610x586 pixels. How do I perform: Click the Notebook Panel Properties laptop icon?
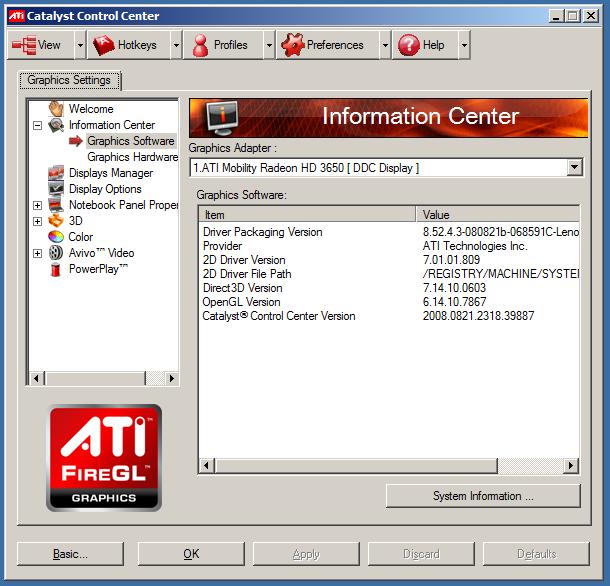tap(56, 205)
